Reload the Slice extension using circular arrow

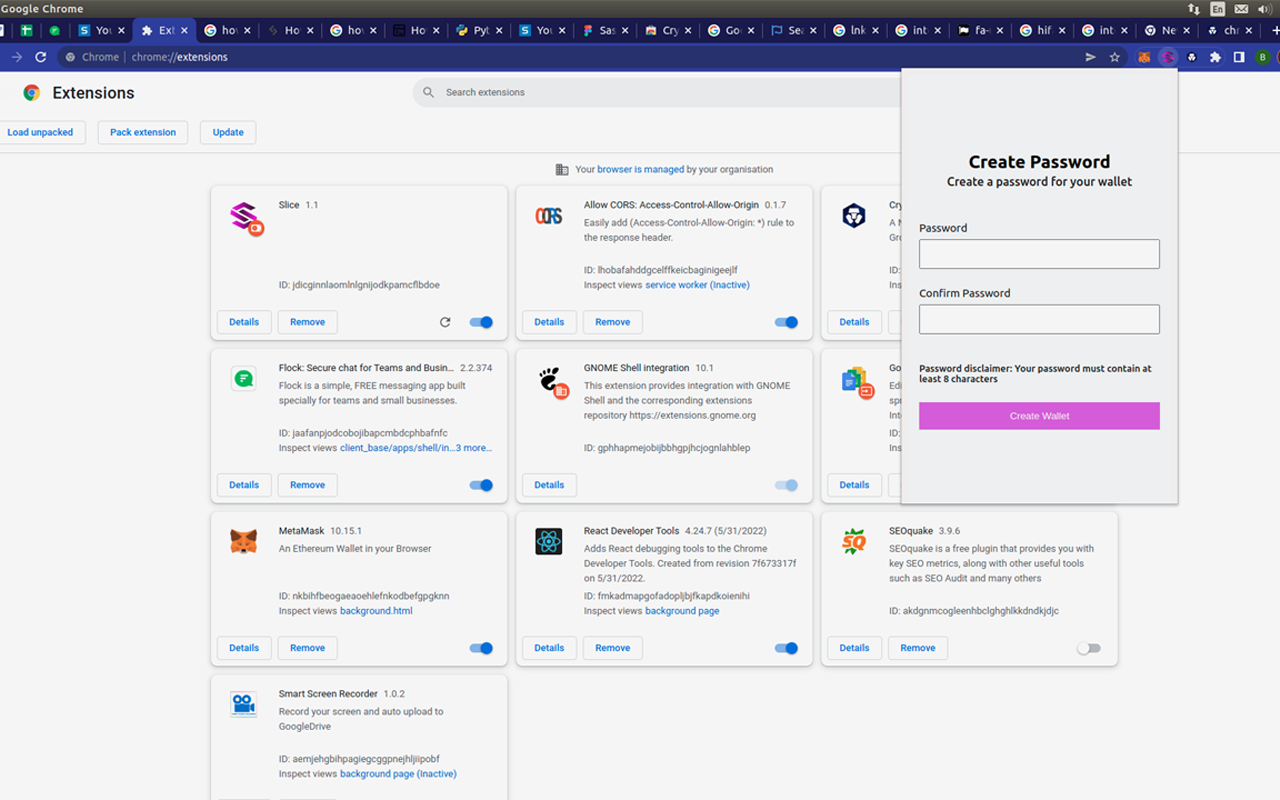[x=445, y=322]
